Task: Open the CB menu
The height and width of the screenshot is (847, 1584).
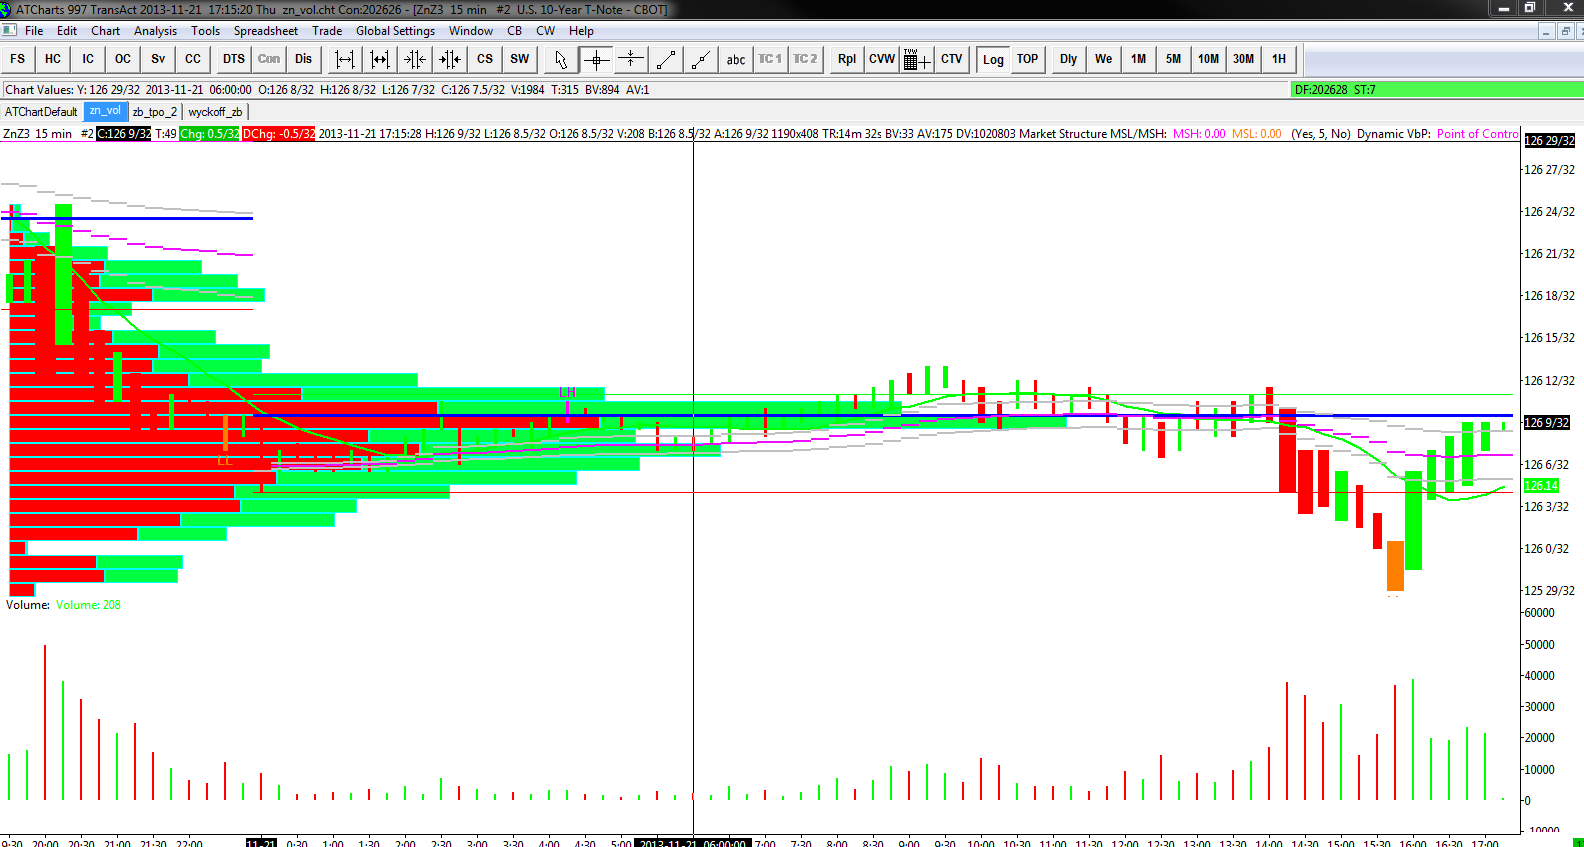Action: (x=515, y=31)
